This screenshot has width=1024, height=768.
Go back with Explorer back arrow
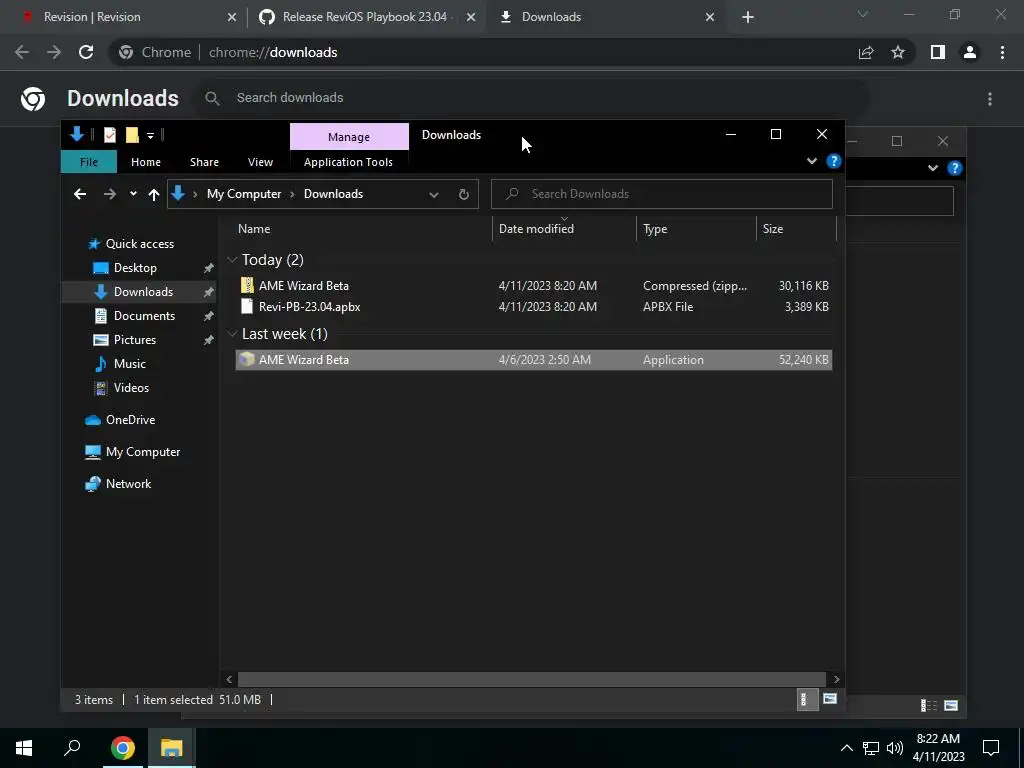[80, 194]
